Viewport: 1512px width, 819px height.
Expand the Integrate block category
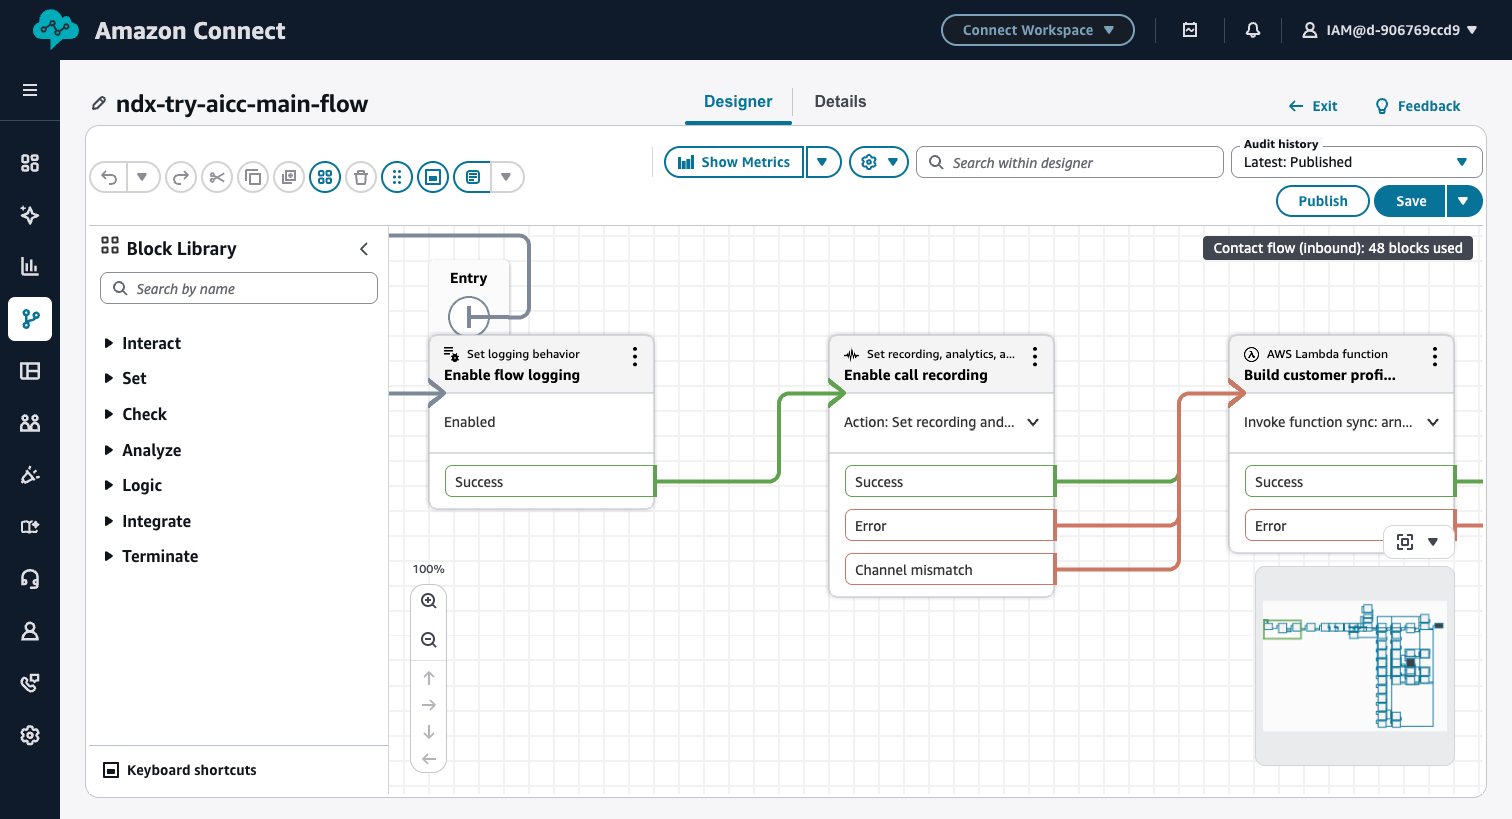[148, 521]
